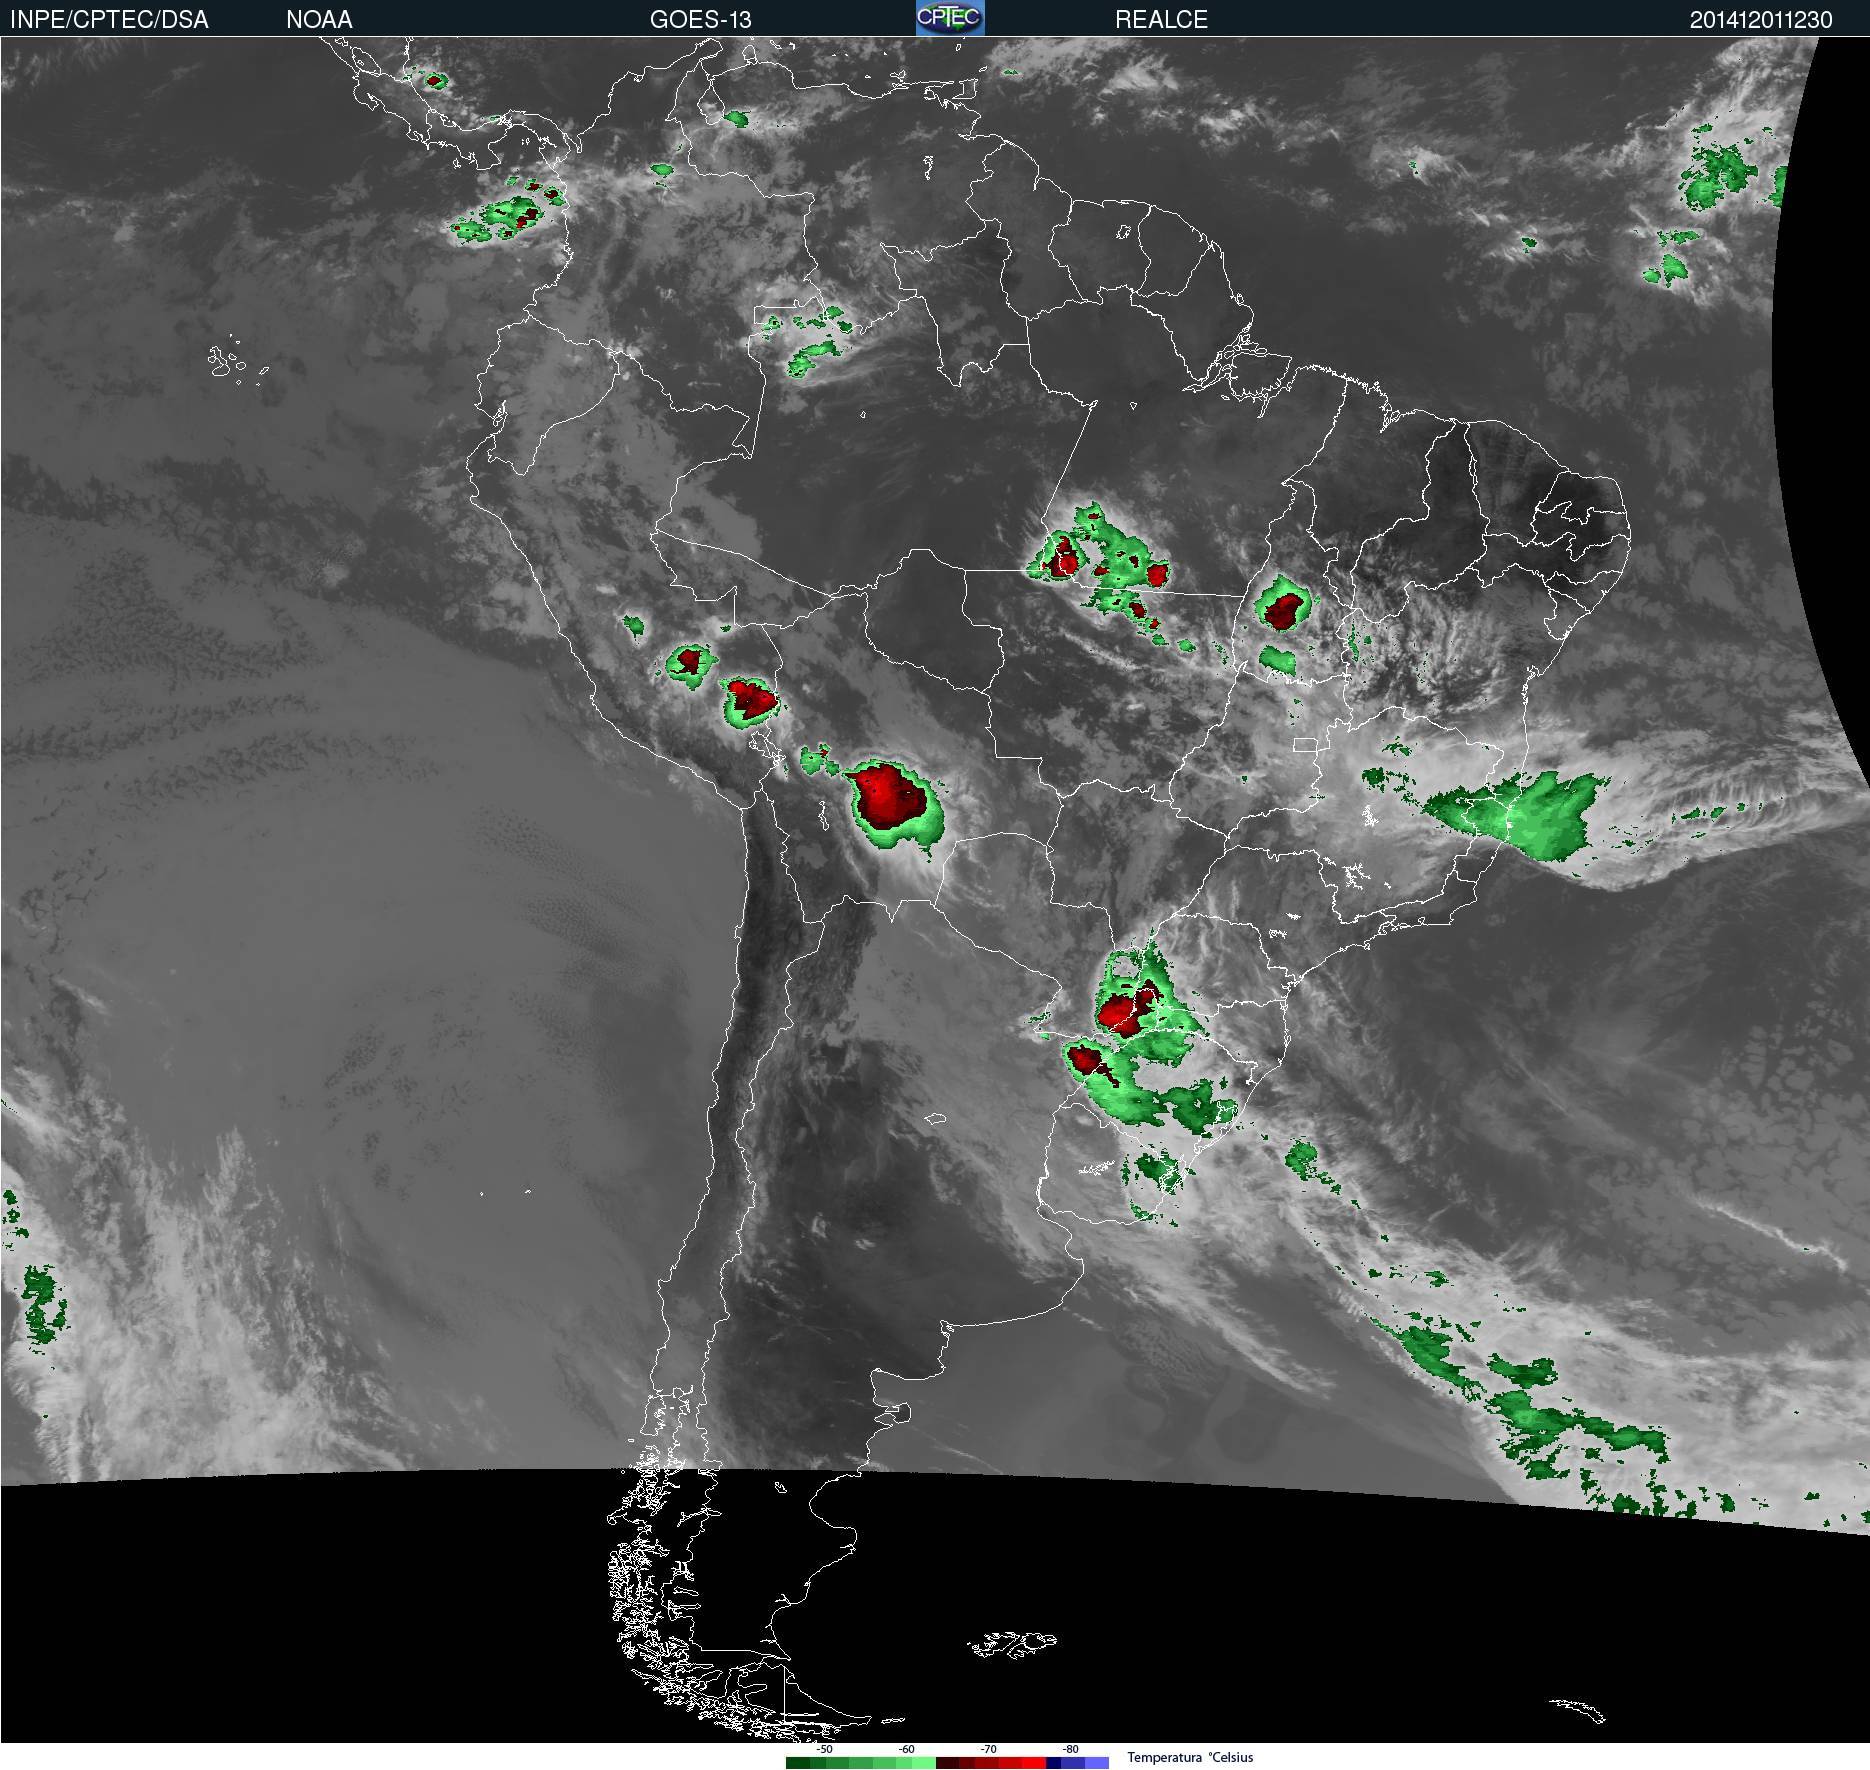Pick the bright red legend swatch

[1034, 1763]
